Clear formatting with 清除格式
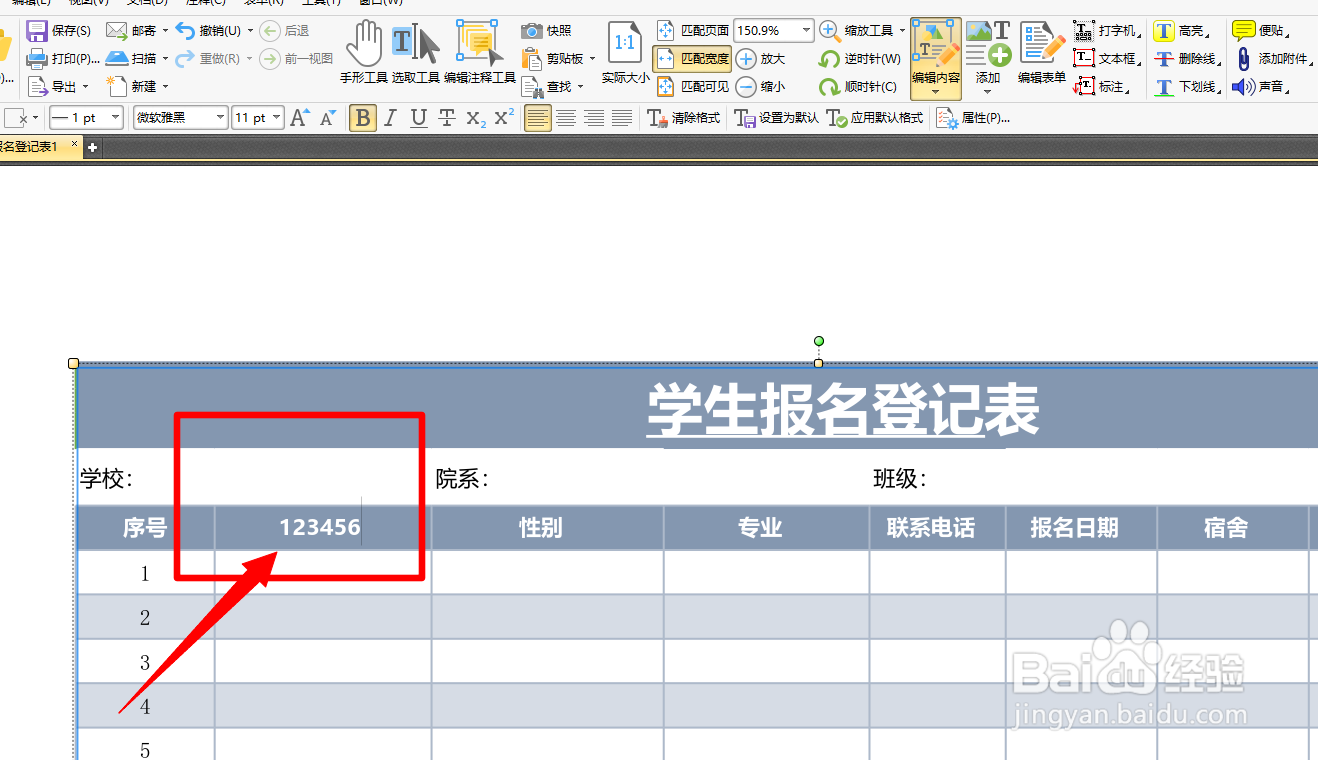 (x=684, y=118)
